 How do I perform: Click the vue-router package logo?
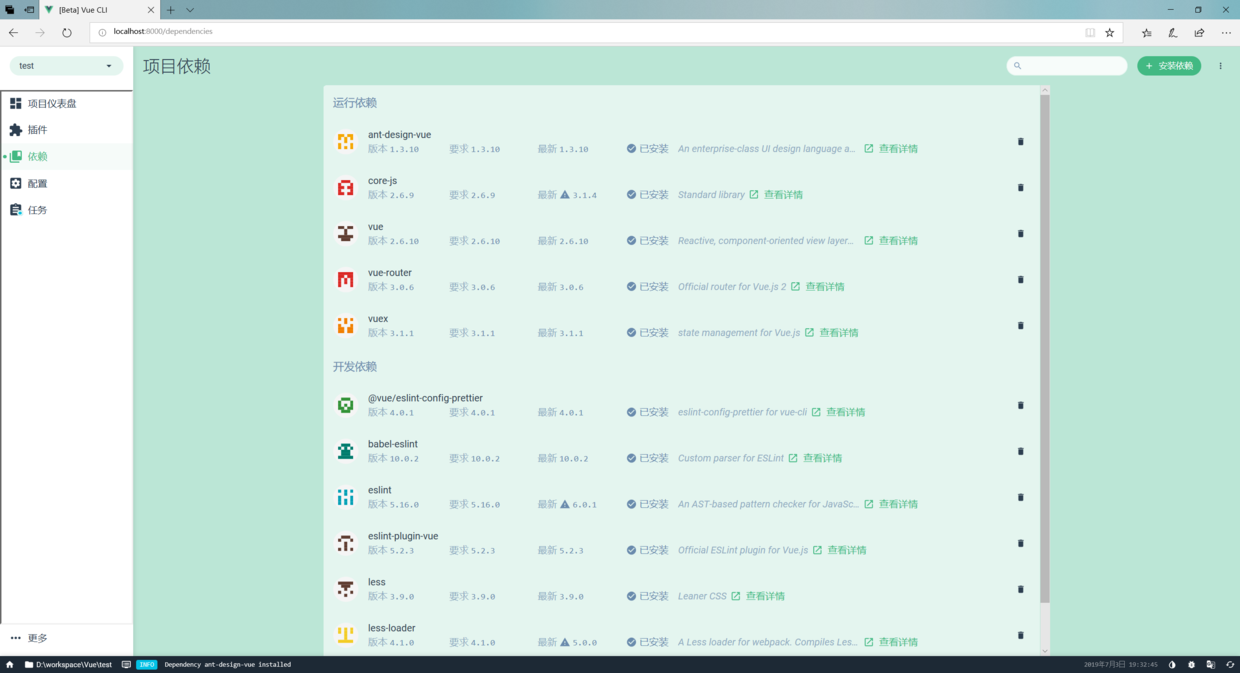[345, 280]
